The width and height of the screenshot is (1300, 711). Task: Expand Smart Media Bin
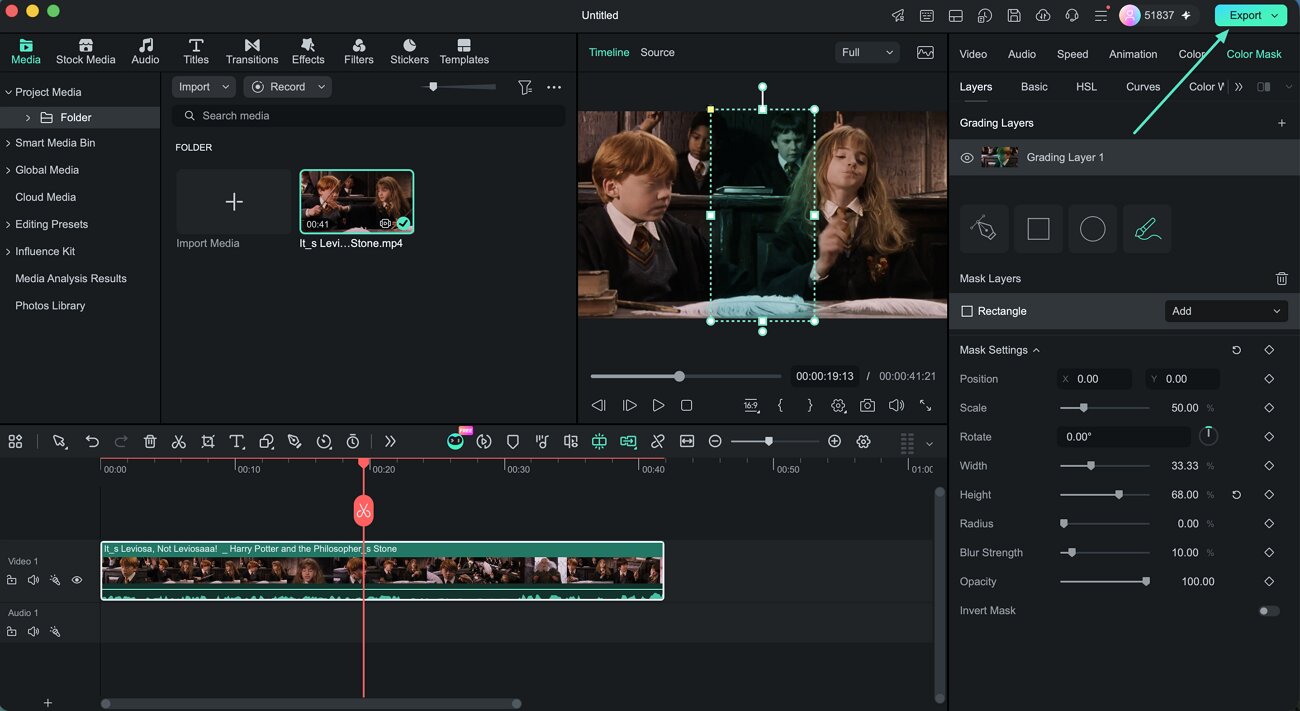8,143
